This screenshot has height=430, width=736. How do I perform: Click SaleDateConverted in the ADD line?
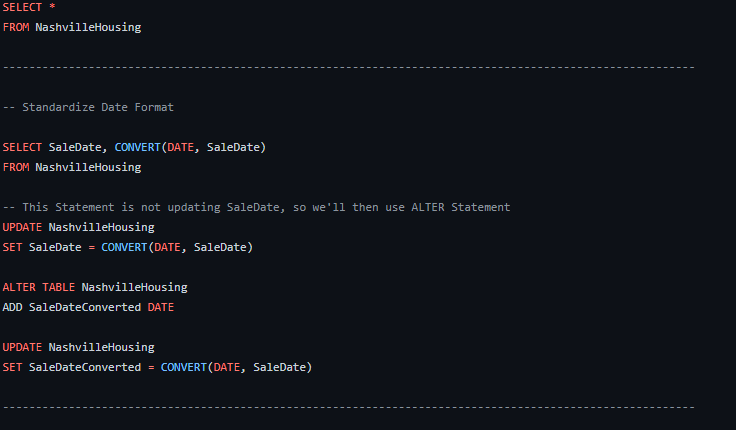(x=85, y=307)
